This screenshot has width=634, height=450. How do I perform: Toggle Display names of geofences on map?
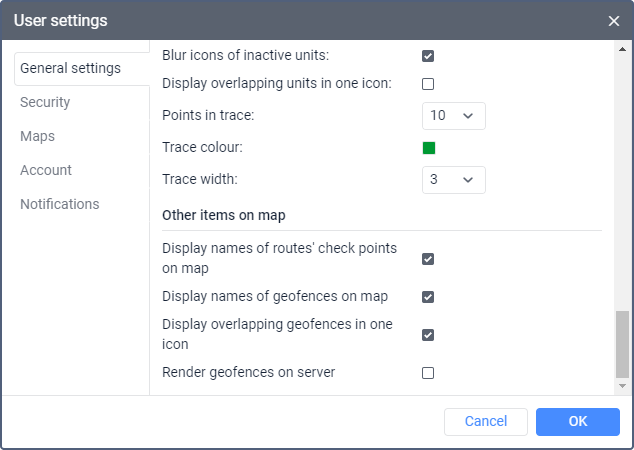pos(428,297)
